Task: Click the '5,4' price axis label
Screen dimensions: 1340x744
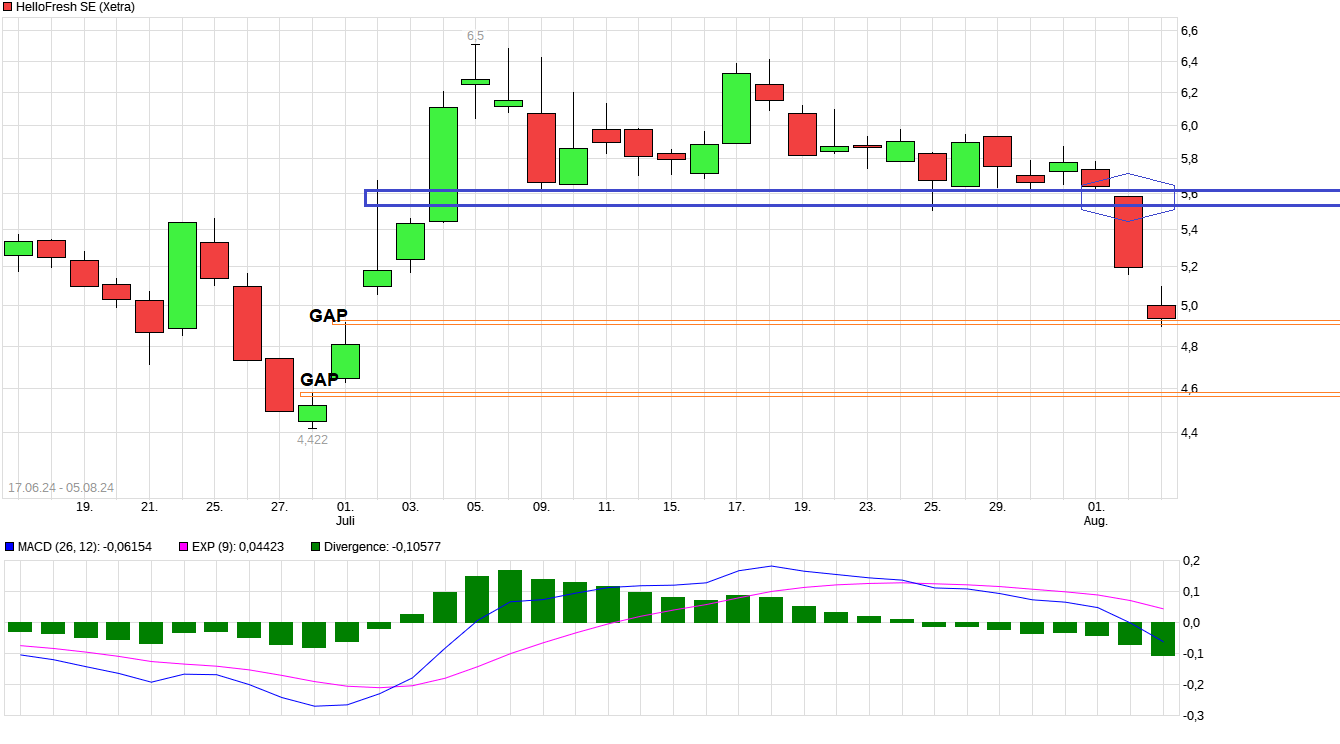Action: coord(1189,230)
